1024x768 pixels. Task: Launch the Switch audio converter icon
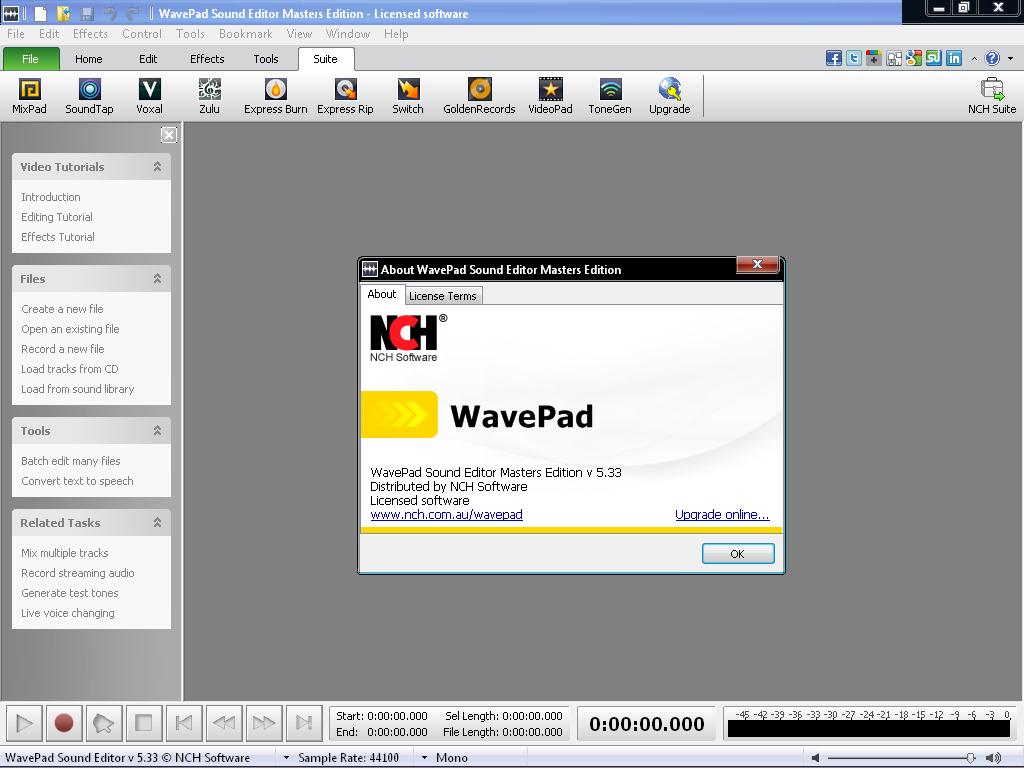point(408,96)
